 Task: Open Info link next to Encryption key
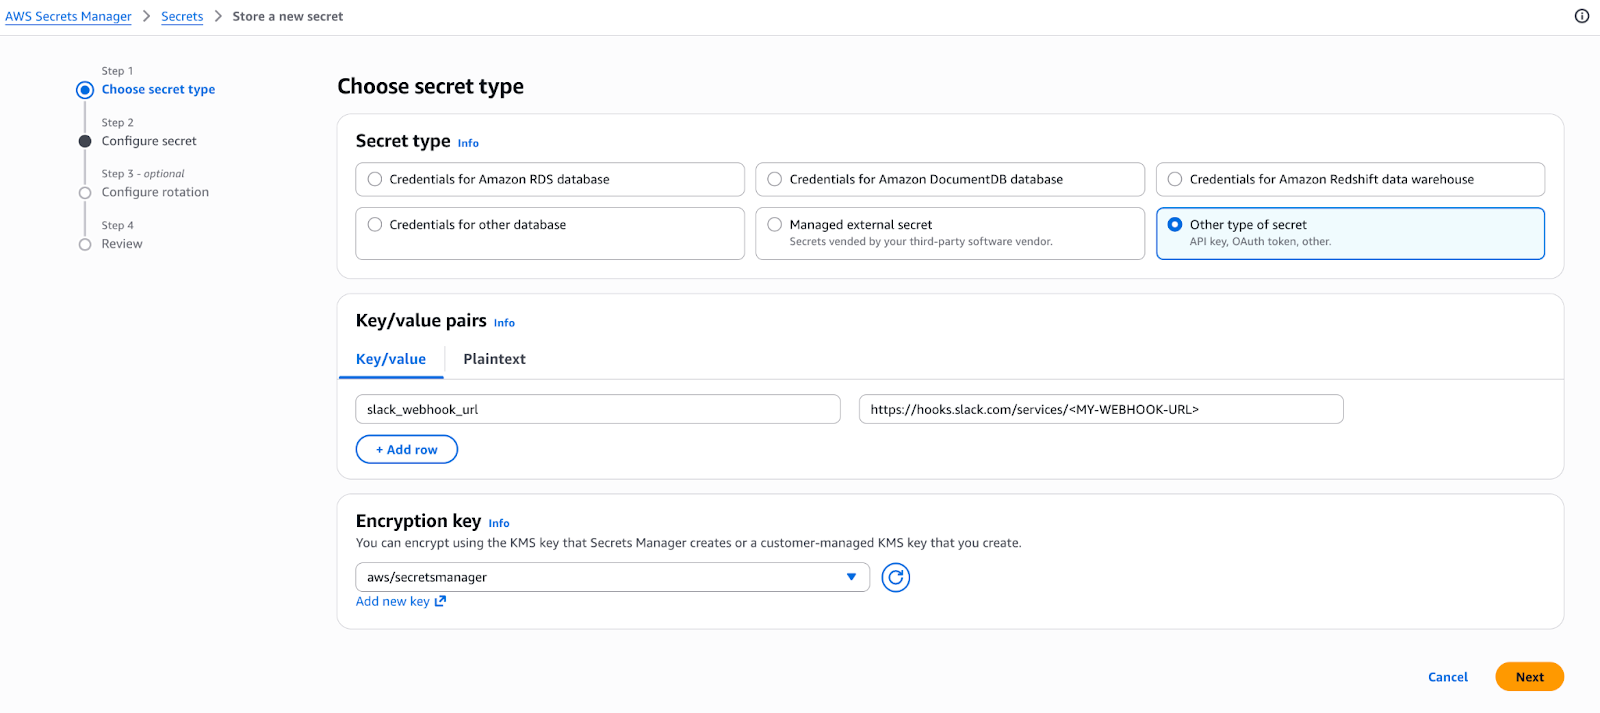[499, 523]
